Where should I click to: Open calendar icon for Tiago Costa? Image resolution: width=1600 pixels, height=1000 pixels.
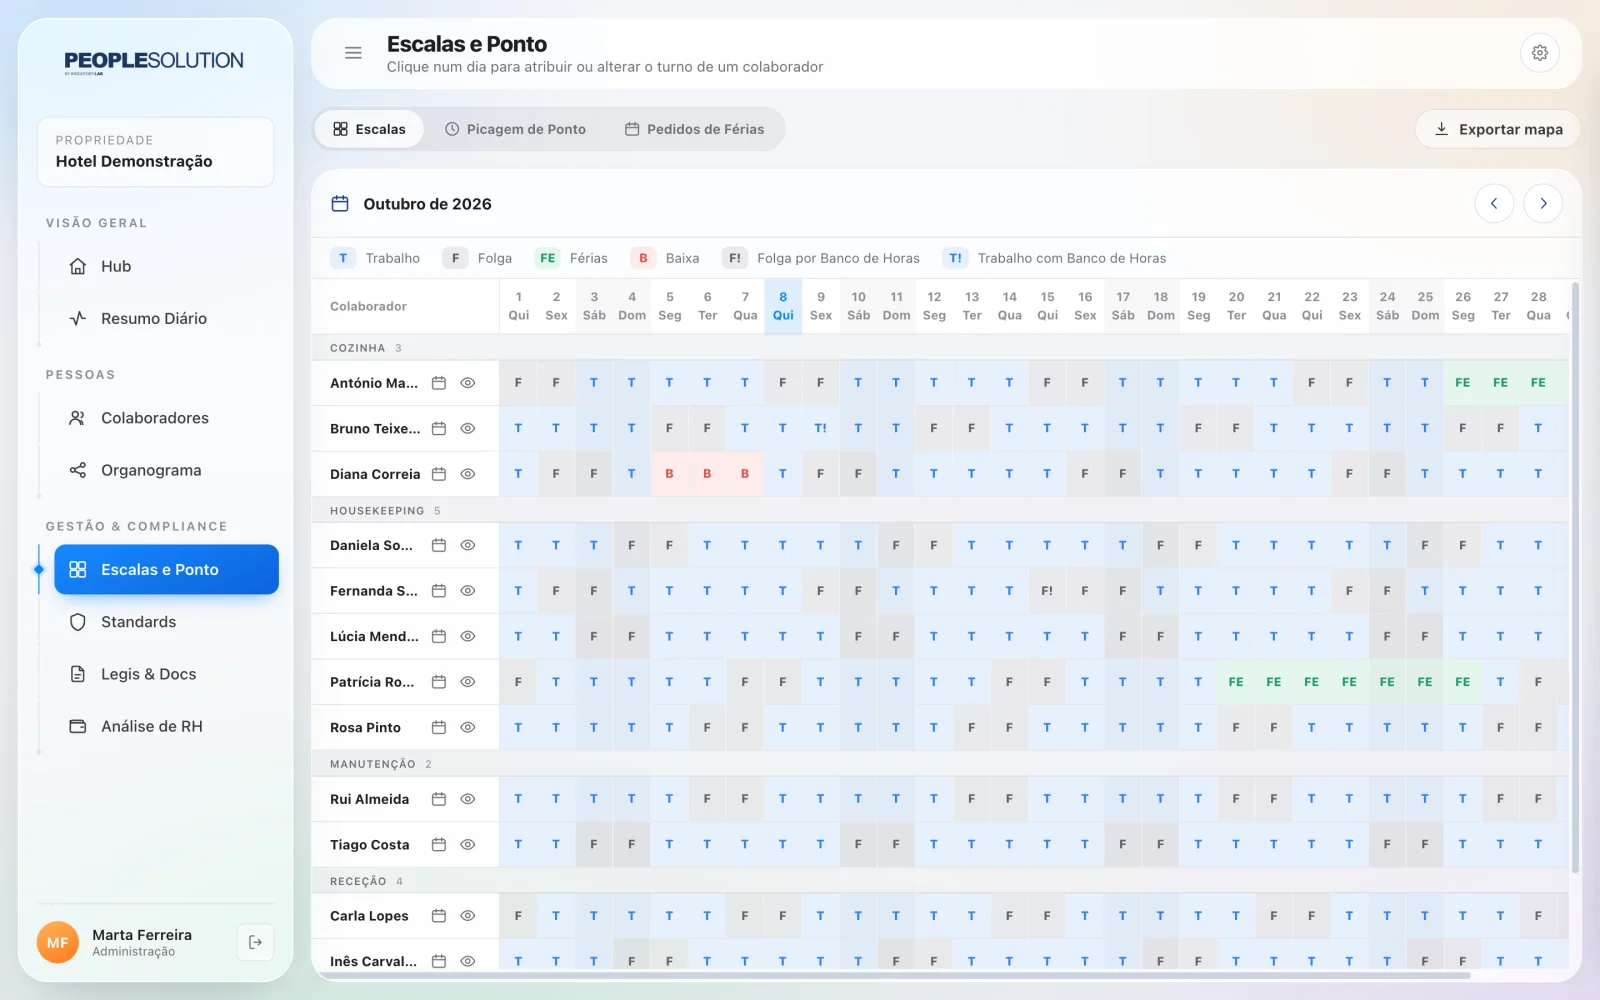[x=439, y=845]
